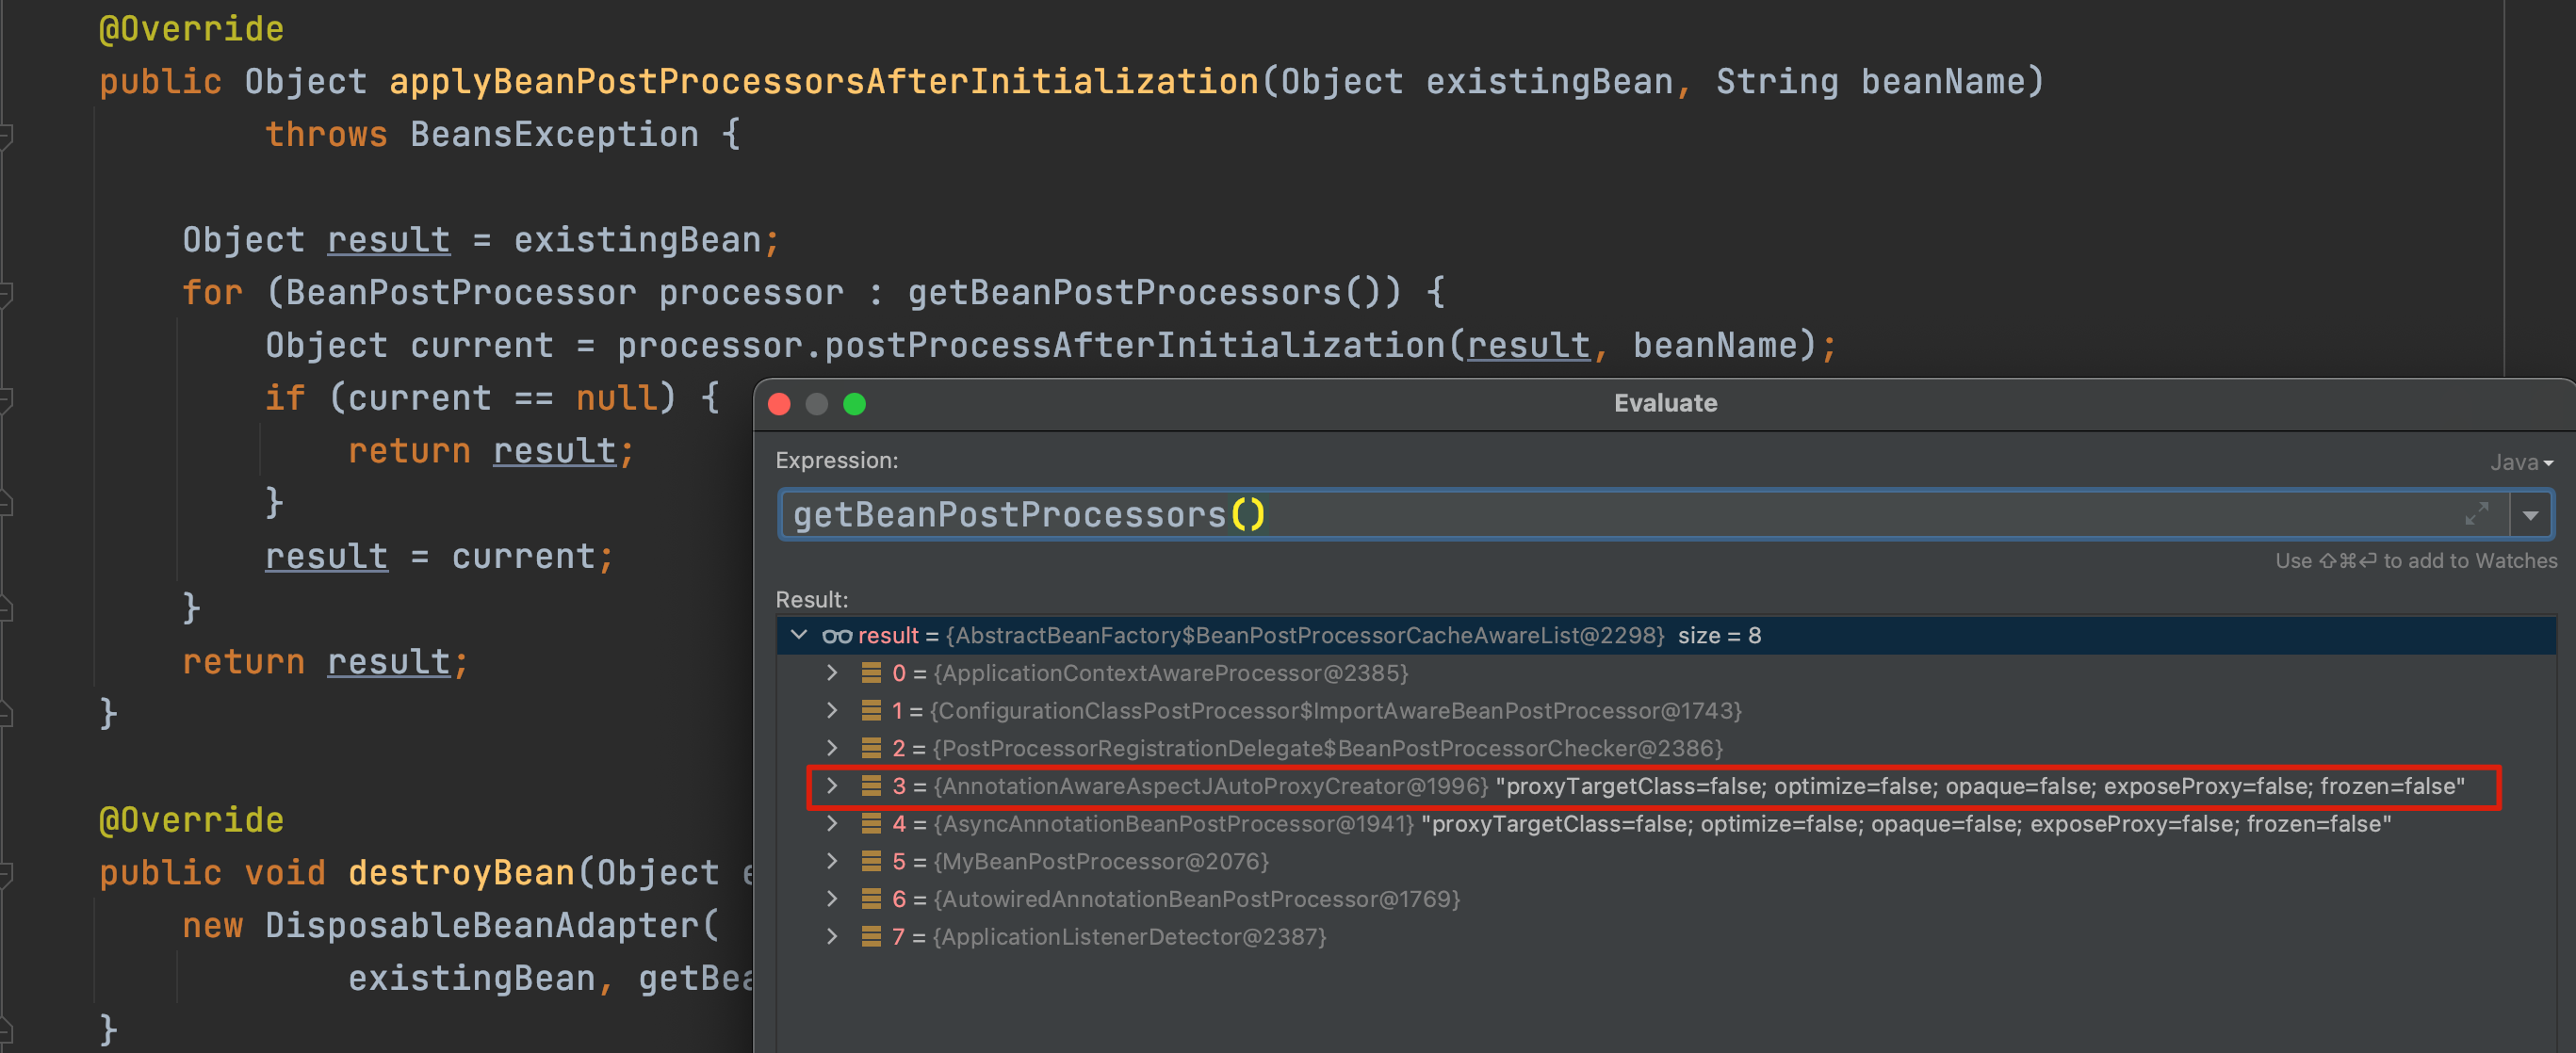Open the Java language selector
The image size is (2576, 1053).
(x=2521, y=462)
